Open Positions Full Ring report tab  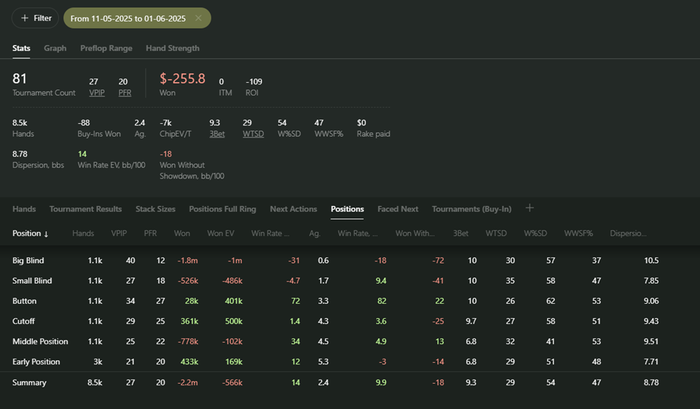(x=221, y=209)
